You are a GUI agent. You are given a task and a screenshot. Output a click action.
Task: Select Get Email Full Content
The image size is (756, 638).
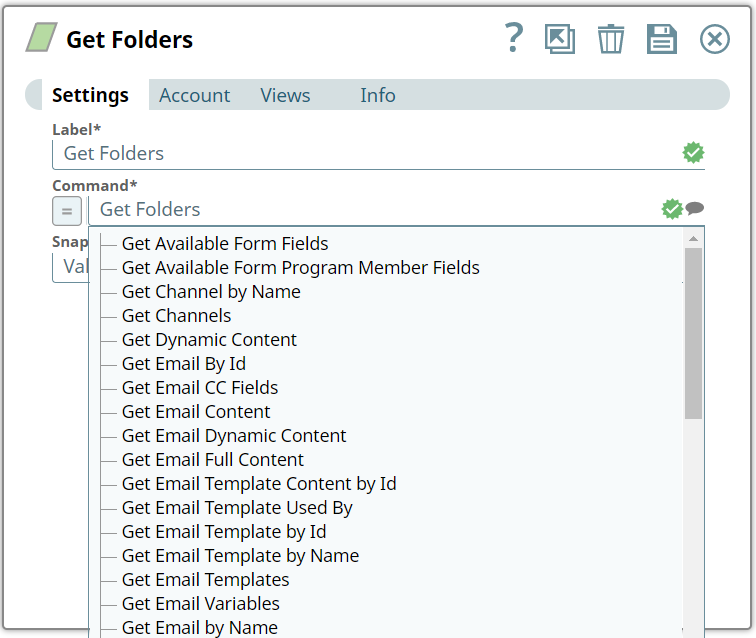click(x=213, y=460)
